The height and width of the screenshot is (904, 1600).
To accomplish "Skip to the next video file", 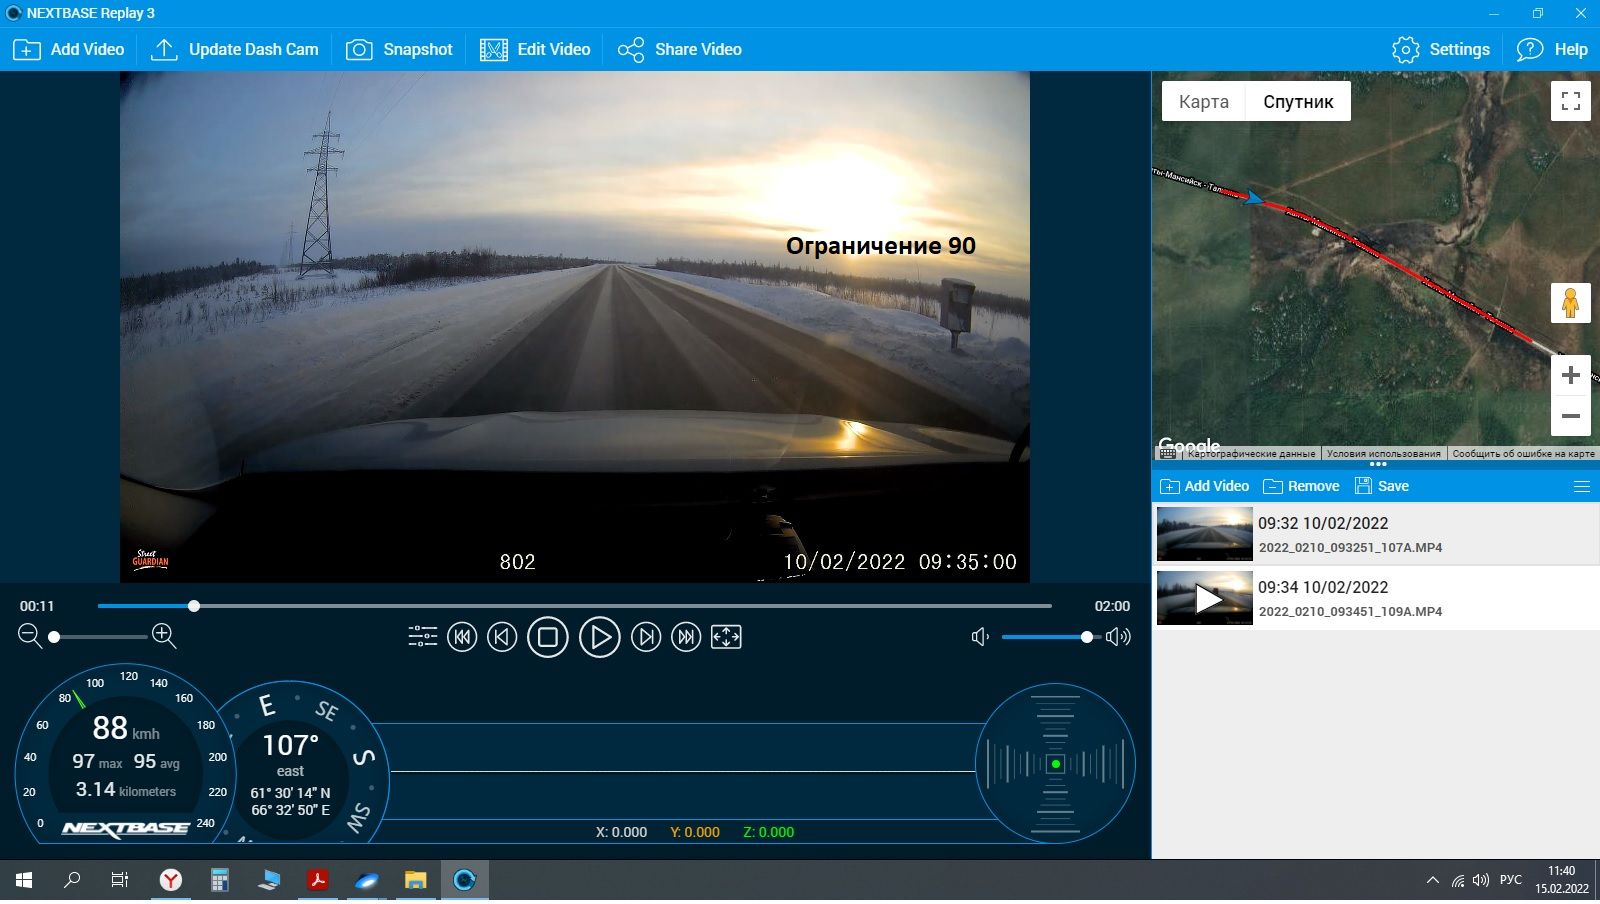I will [686, 637].
